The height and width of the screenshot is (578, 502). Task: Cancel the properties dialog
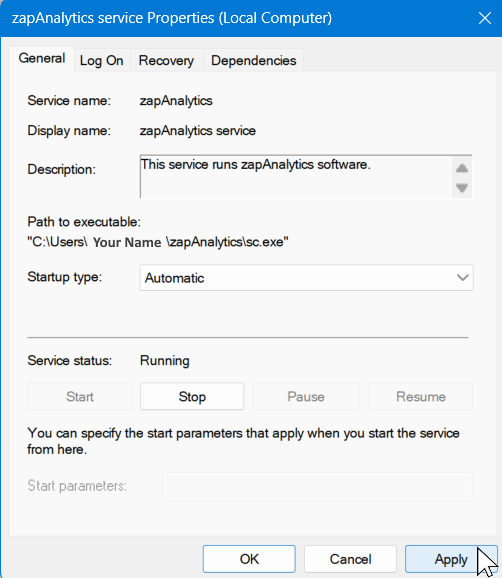click(x=350, y=559)
